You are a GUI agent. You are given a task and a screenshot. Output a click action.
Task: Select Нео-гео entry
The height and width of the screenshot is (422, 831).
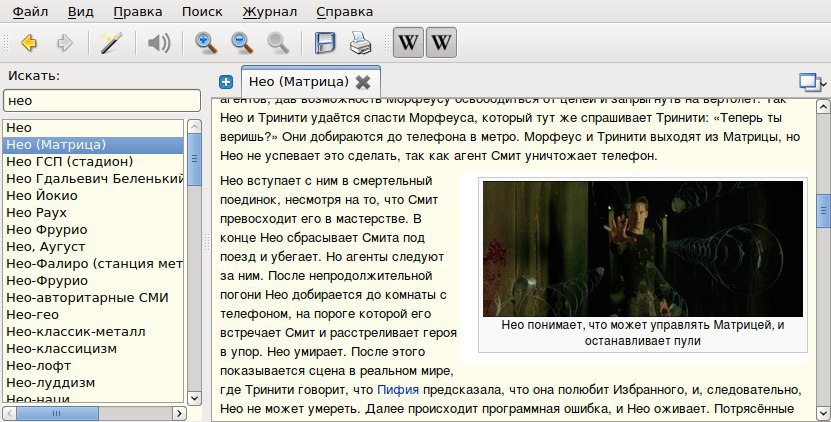[x=93, y=314]
